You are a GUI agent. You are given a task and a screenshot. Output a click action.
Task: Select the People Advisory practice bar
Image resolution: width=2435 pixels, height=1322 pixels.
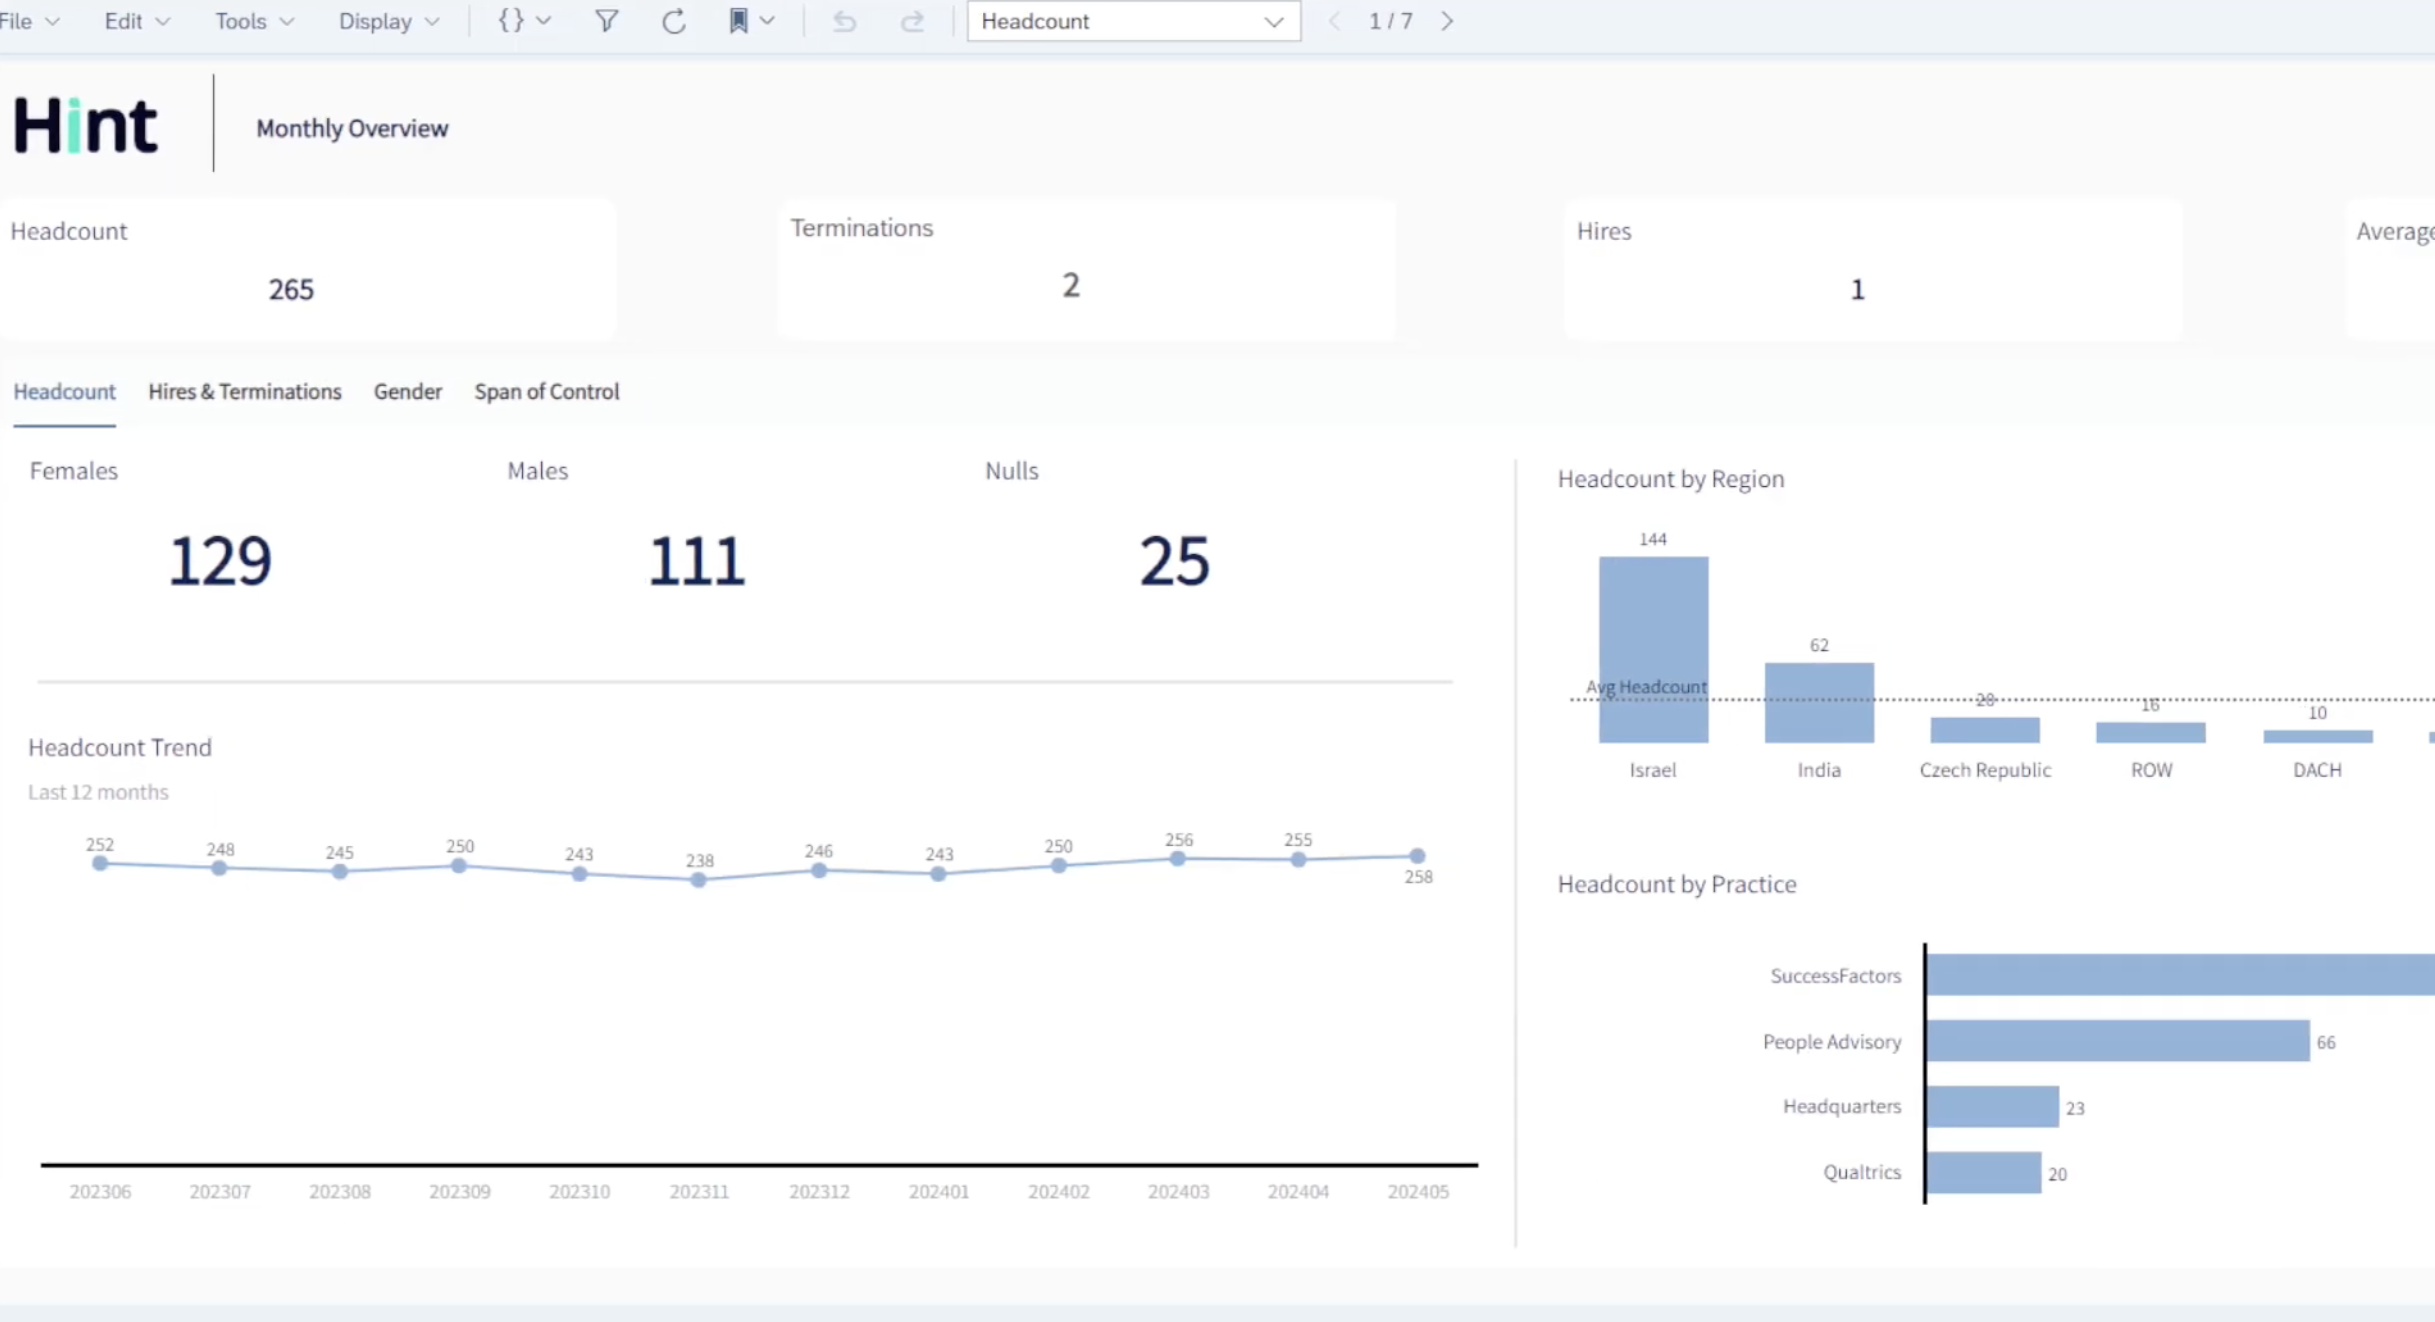[2118, 1041]
